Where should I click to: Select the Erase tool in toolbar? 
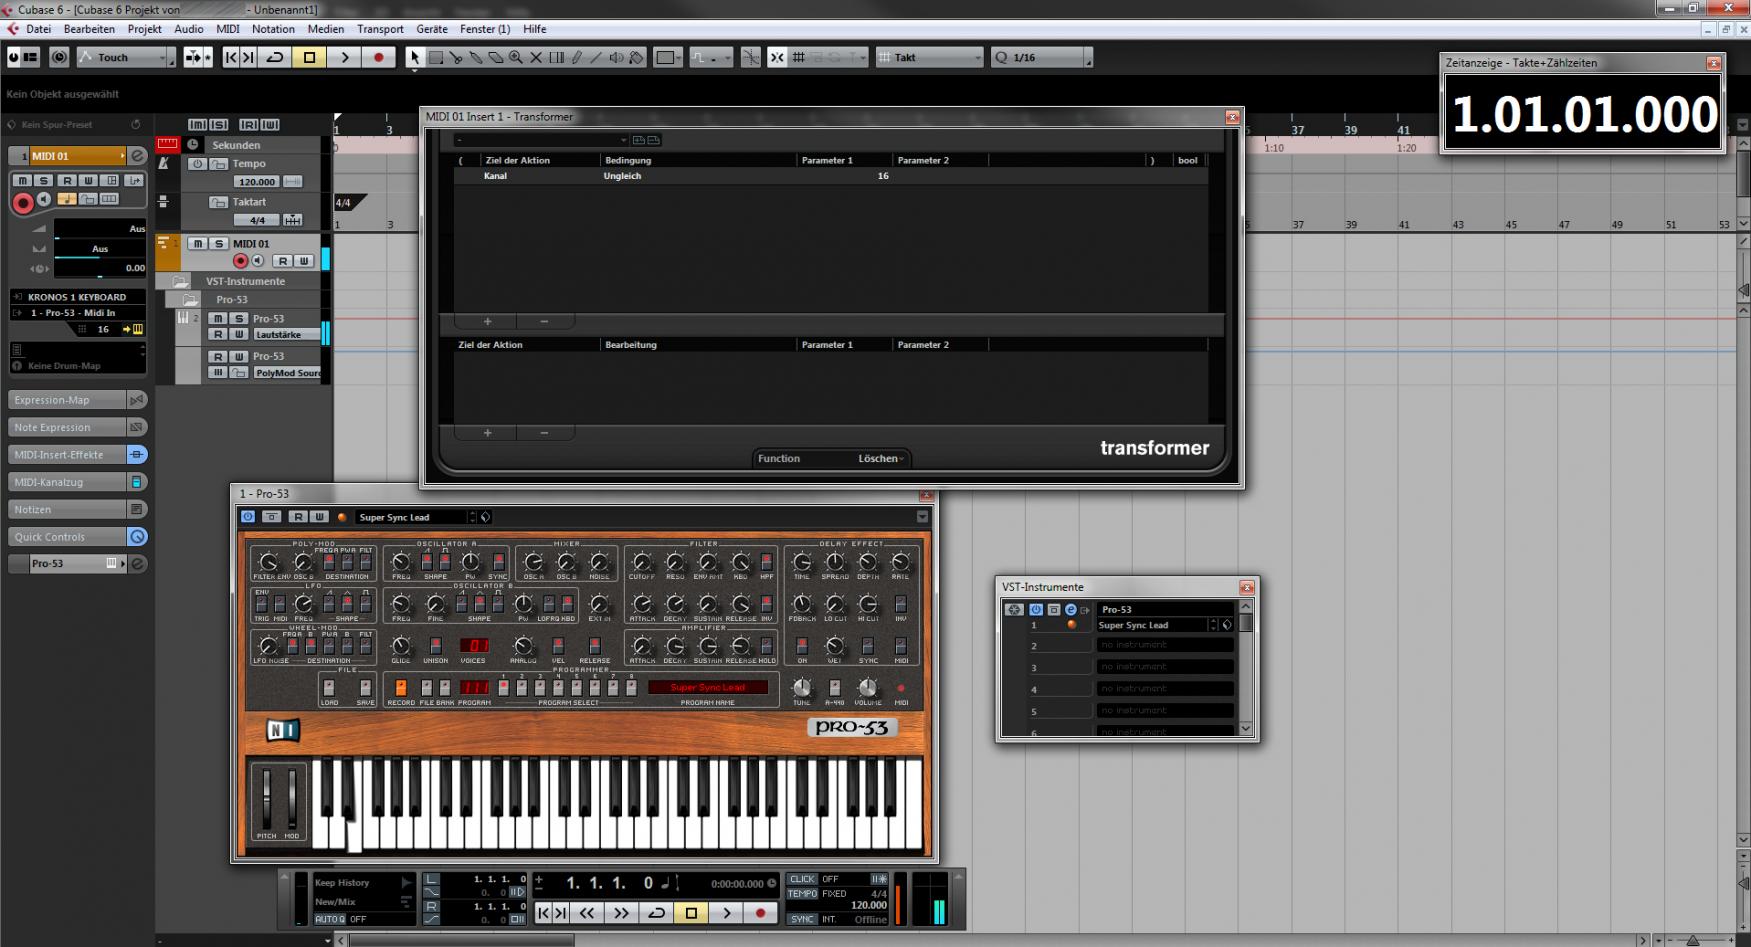click(x=496, y=58)
